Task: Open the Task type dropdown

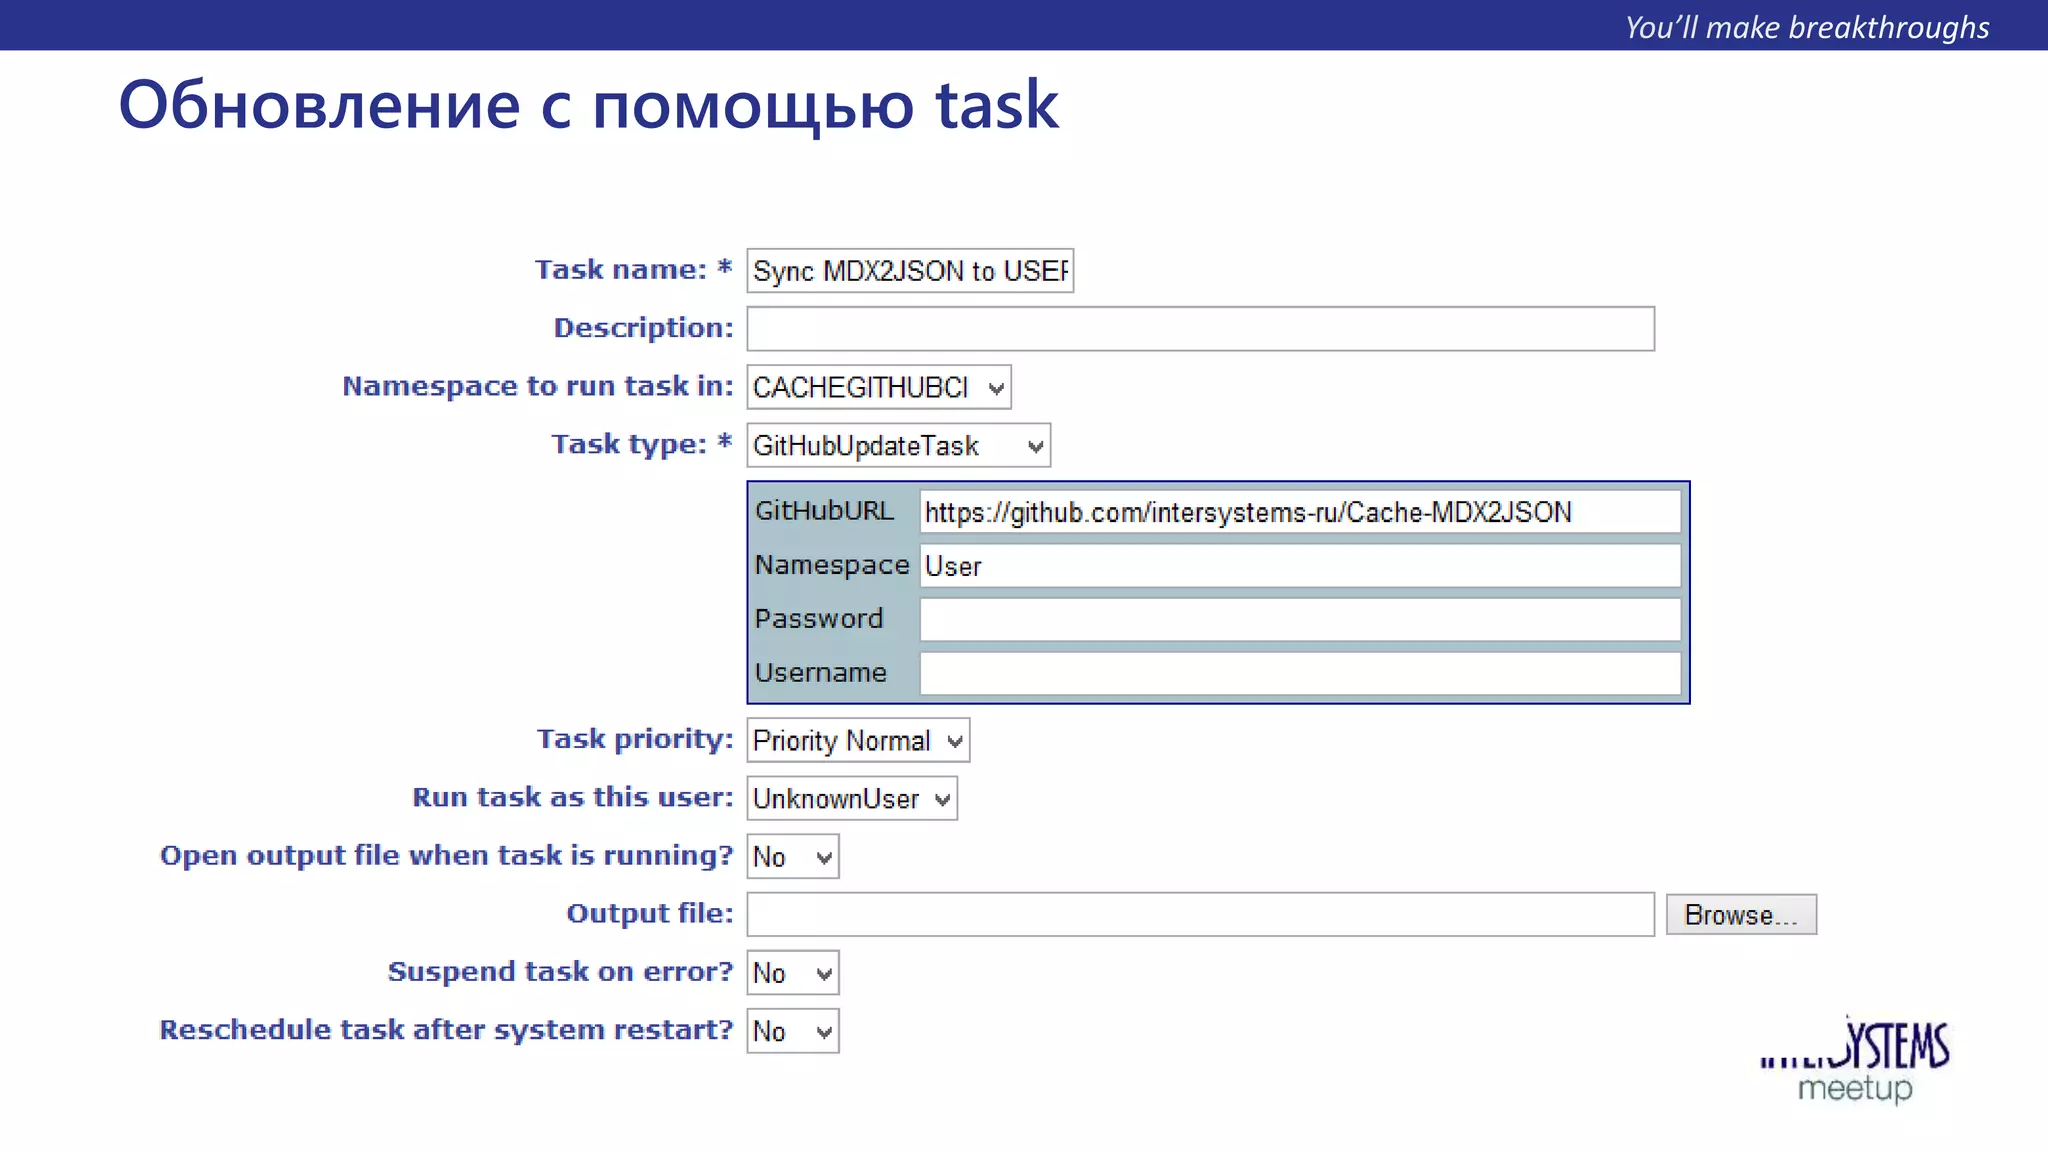Action: pyautogui.click(x=898, y=445)
